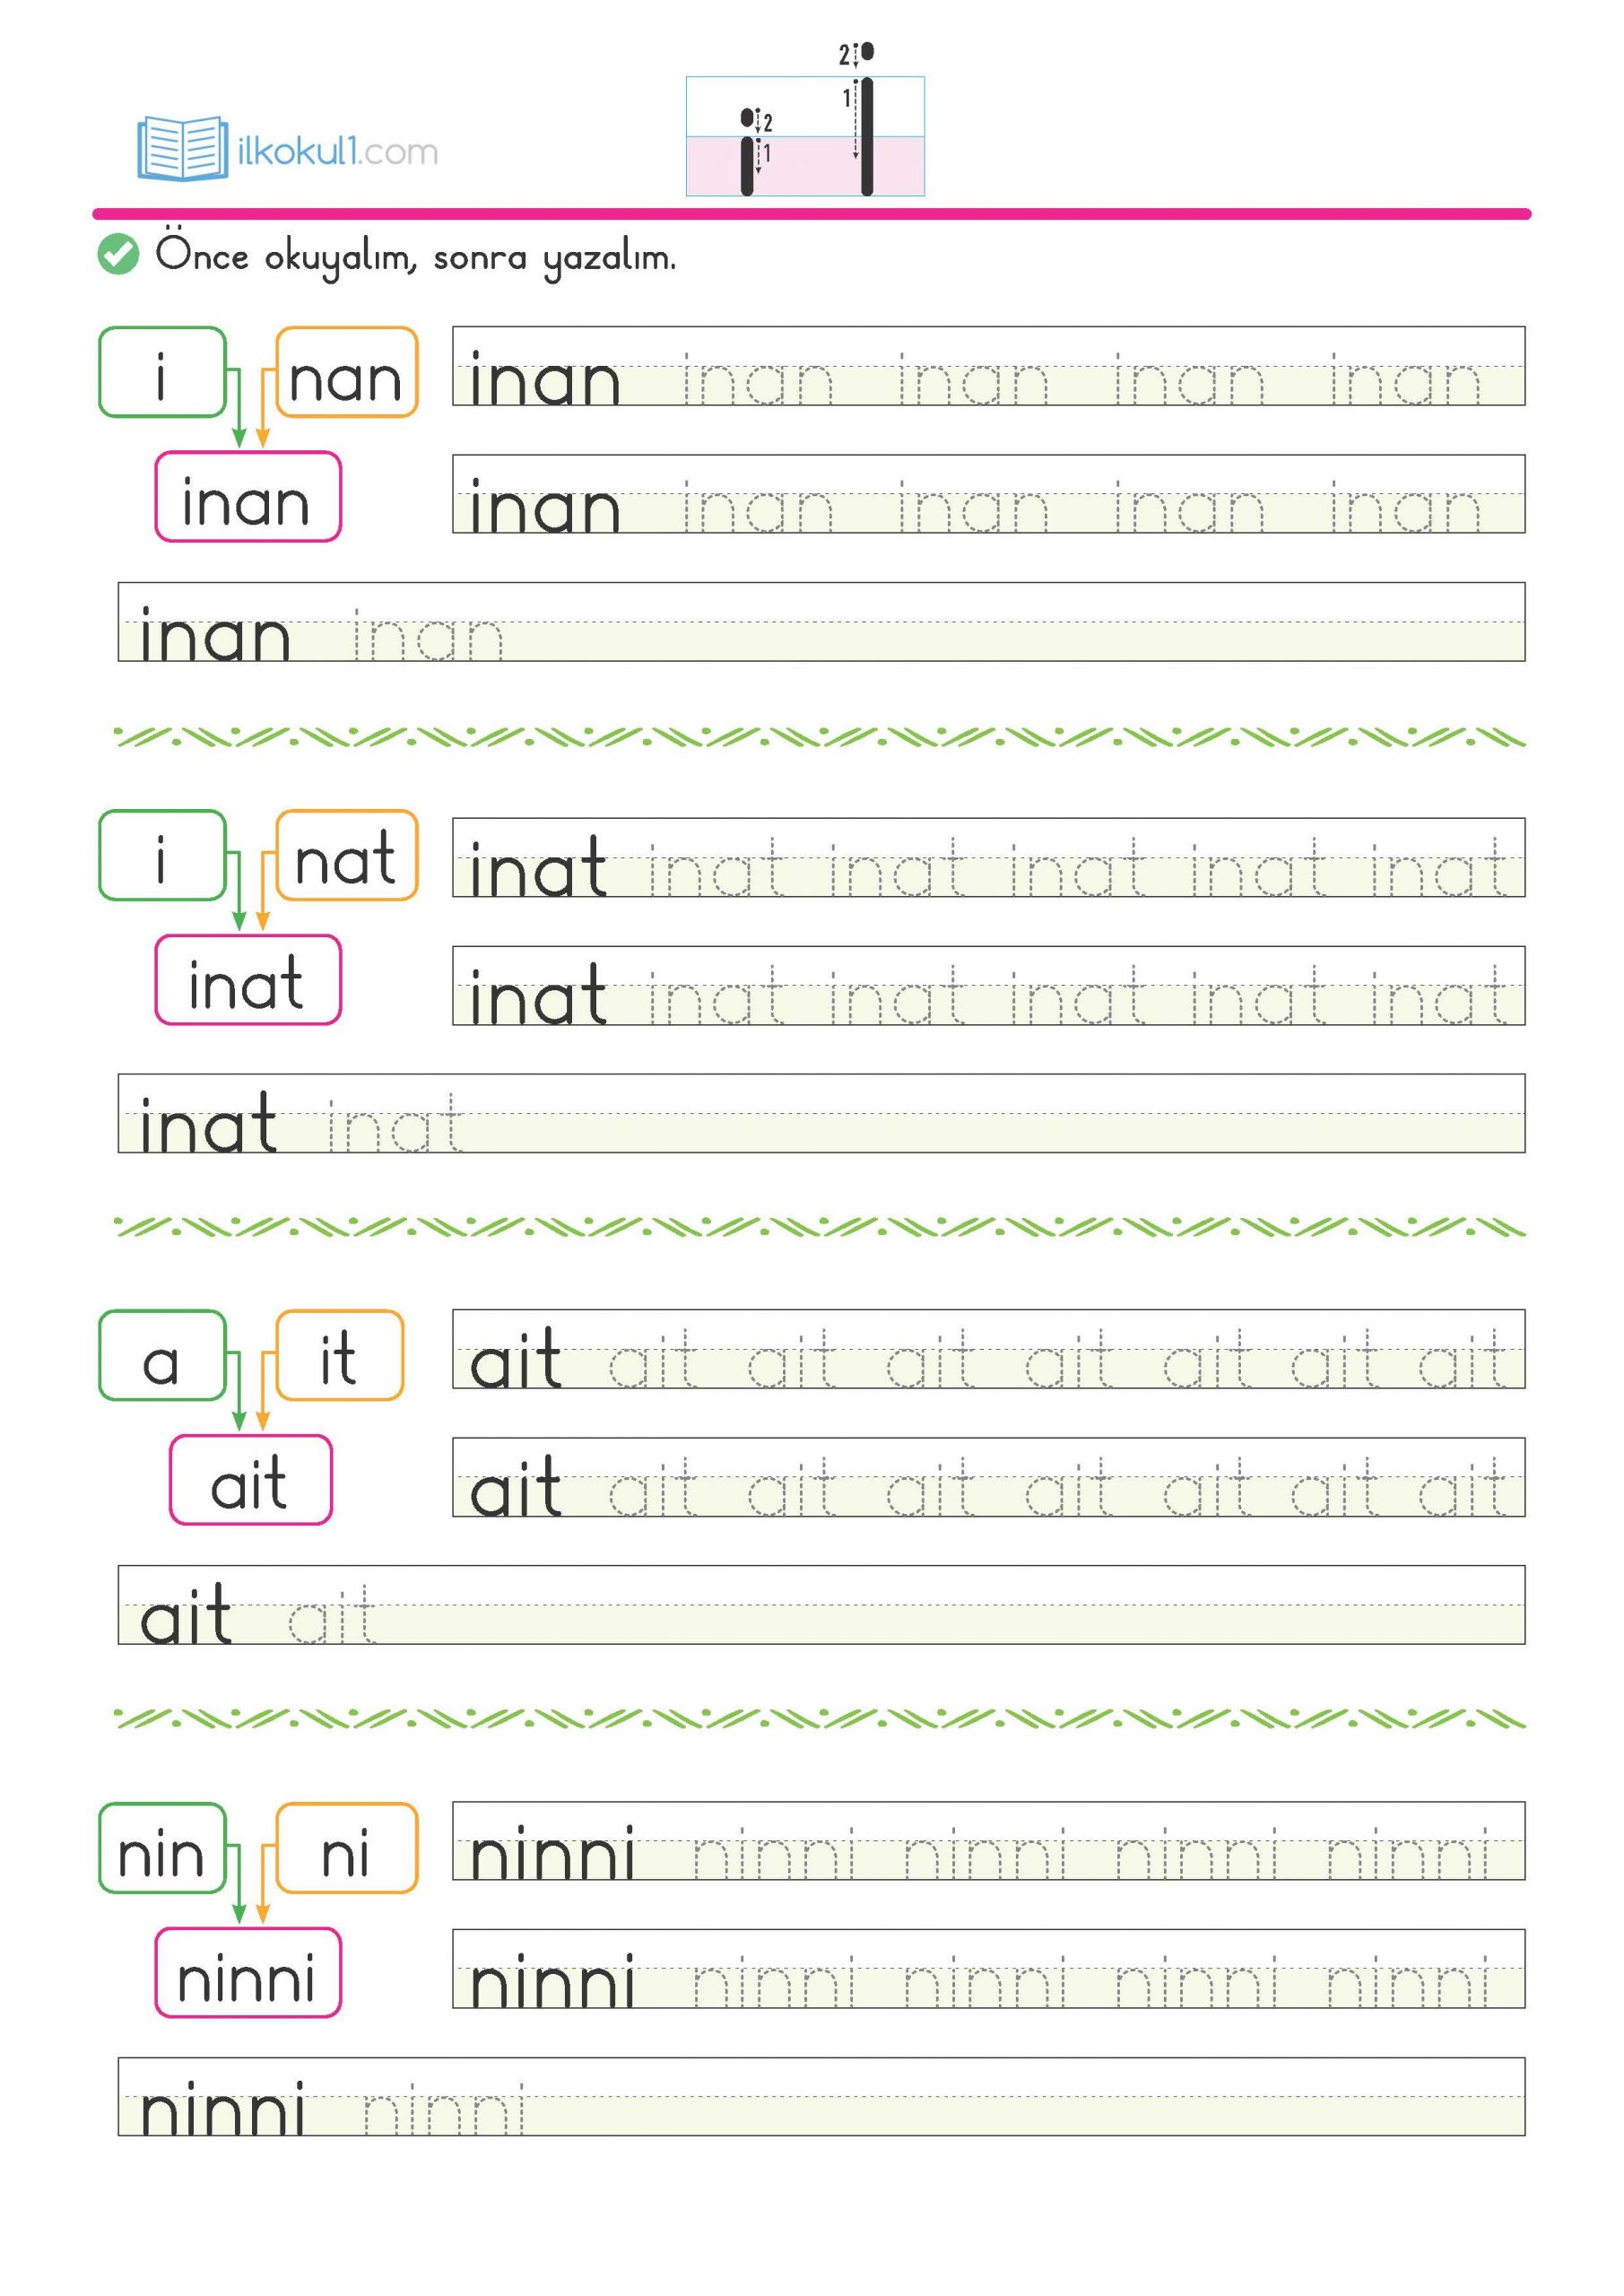Click the ilkokul1.com site name text
The image size is (1624, 2296).
tap(338, 152)
